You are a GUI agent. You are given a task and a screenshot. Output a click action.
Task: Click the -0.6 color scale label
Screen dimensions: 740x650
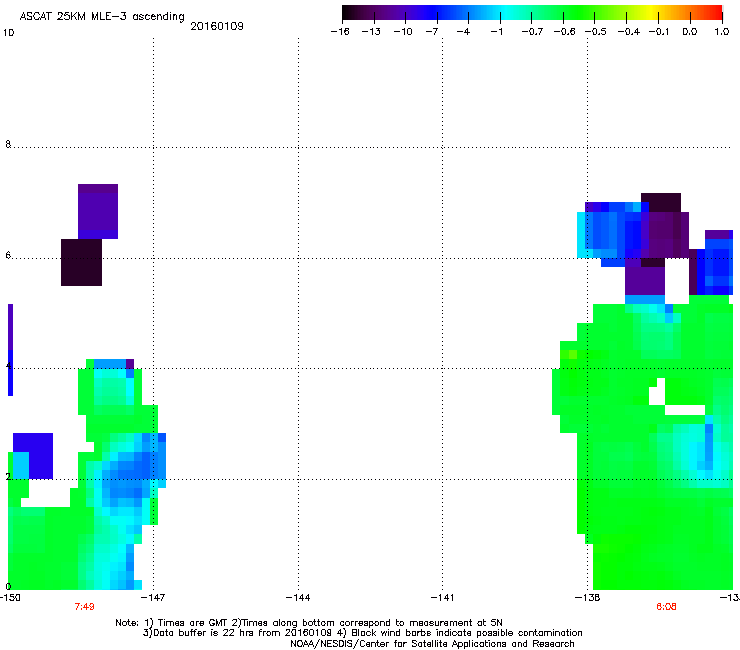[x=564, y=32]
